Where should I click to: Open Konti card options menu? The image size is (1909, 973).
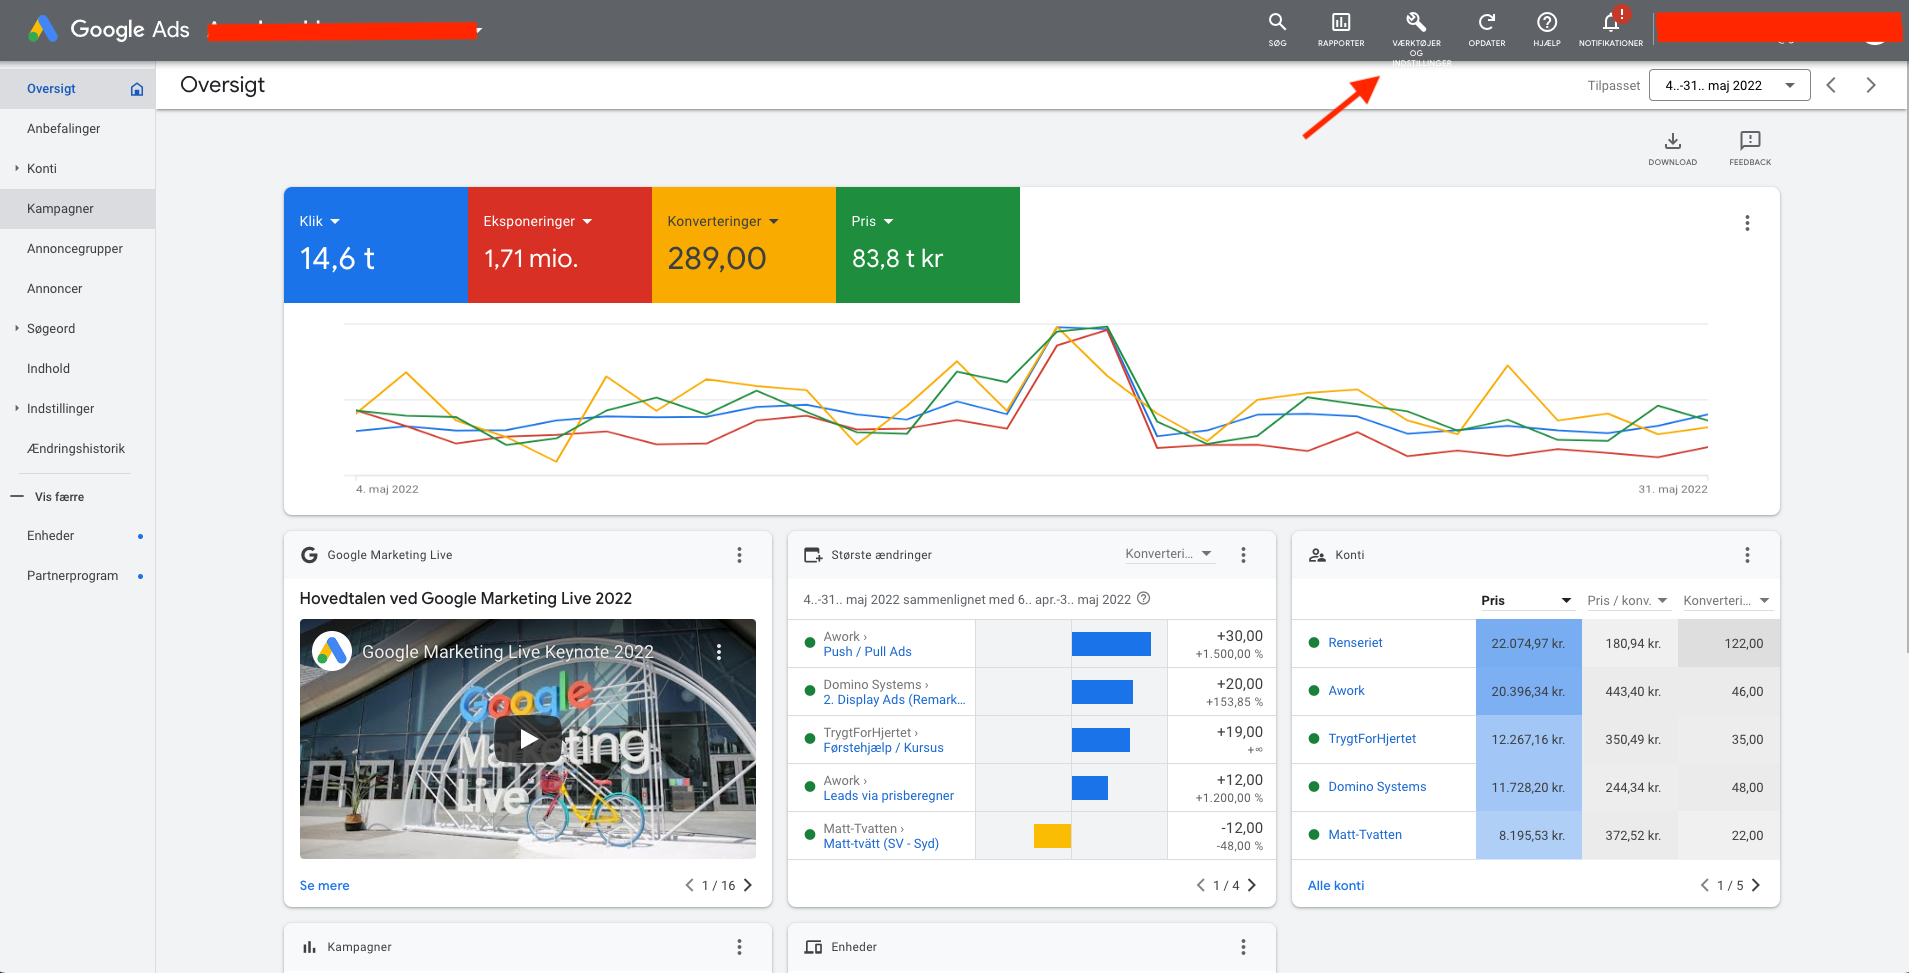[x=1747, y=555]
